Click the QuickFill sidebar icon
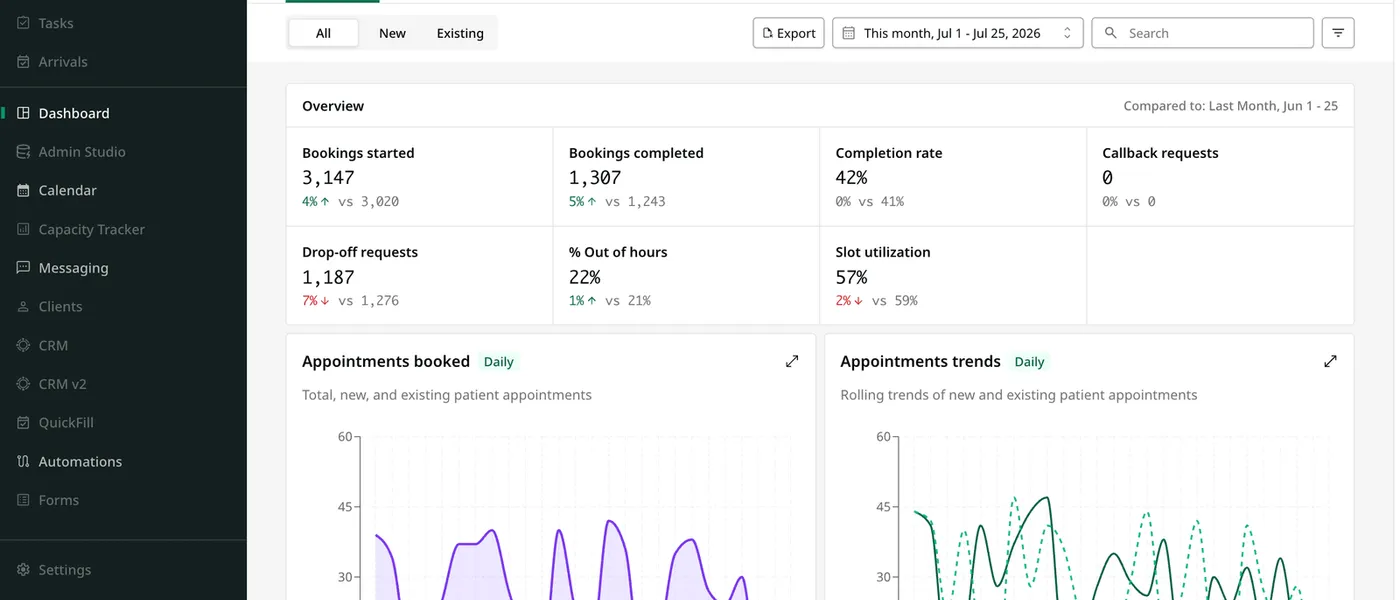This screenshot has height=600, width=1400. [23, 423]
